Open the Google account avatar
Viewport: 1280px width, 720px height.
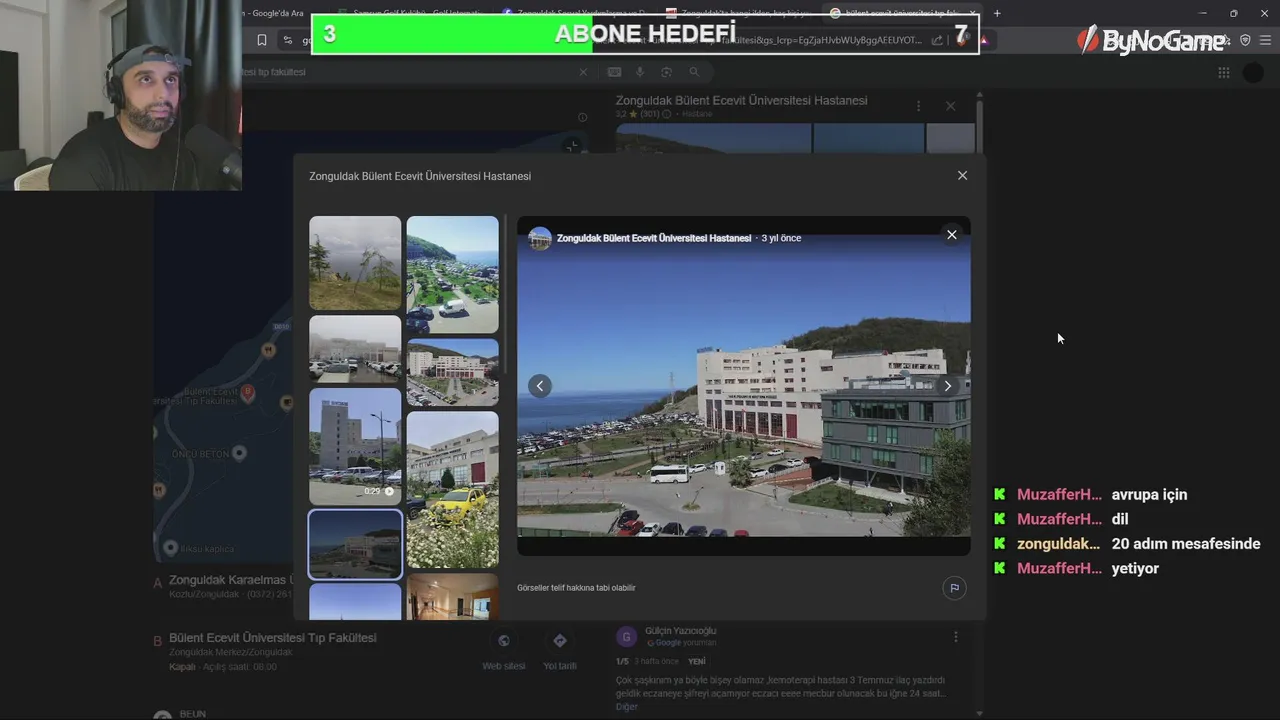1253,72
